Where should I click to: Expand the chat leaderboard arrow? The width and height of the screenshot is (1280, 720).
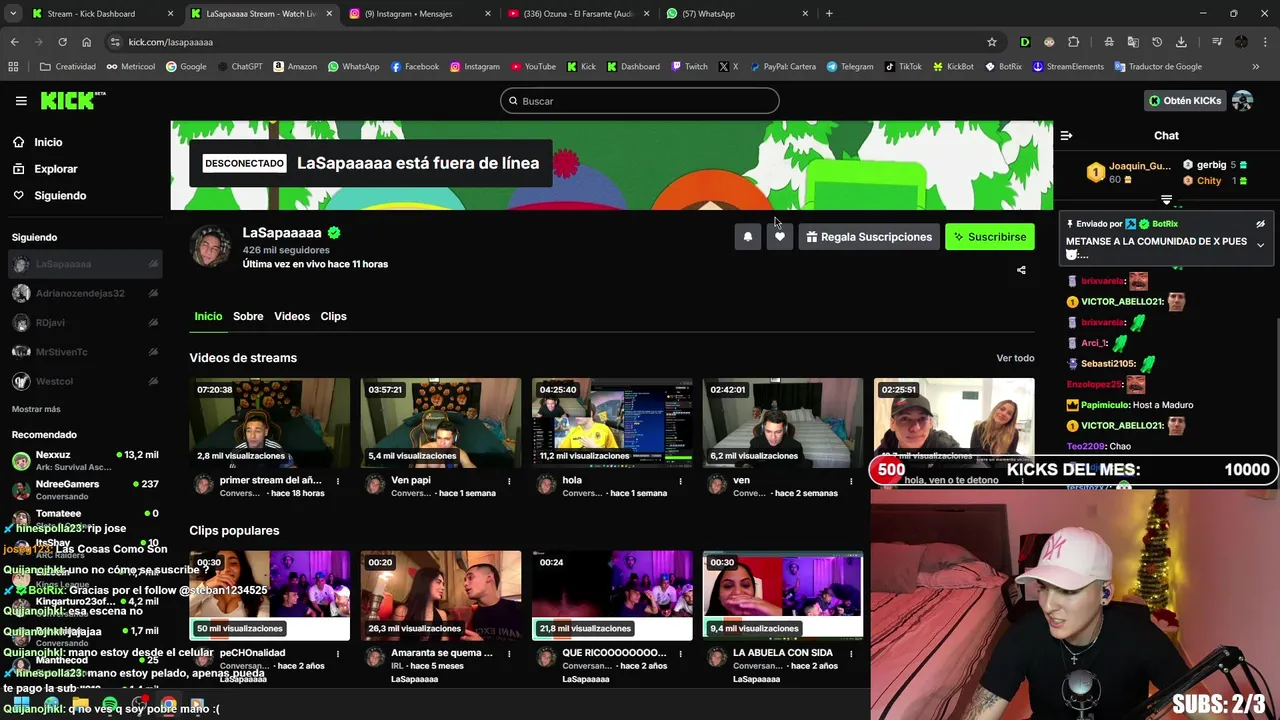tap(1166, 200)
